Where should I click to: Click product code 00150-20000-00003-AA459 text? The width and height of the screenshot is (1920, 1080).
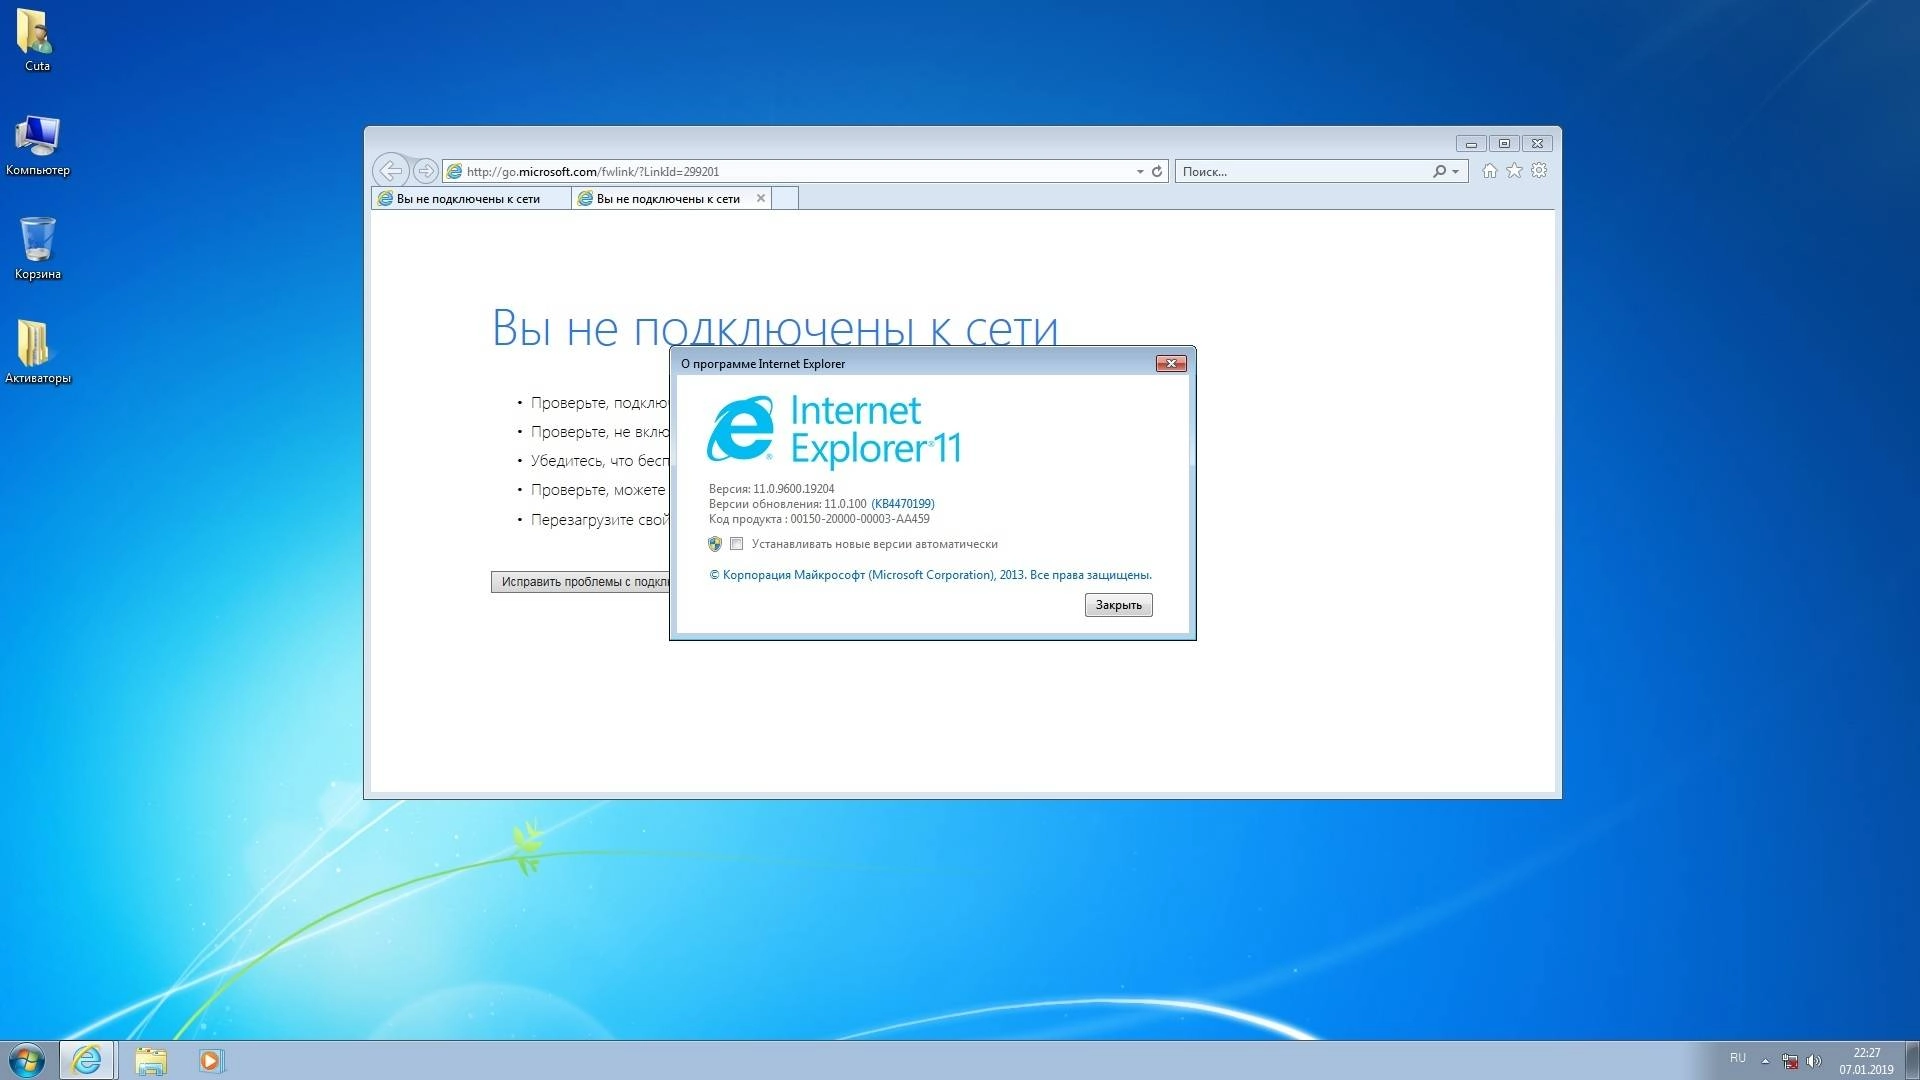point(860,519)
